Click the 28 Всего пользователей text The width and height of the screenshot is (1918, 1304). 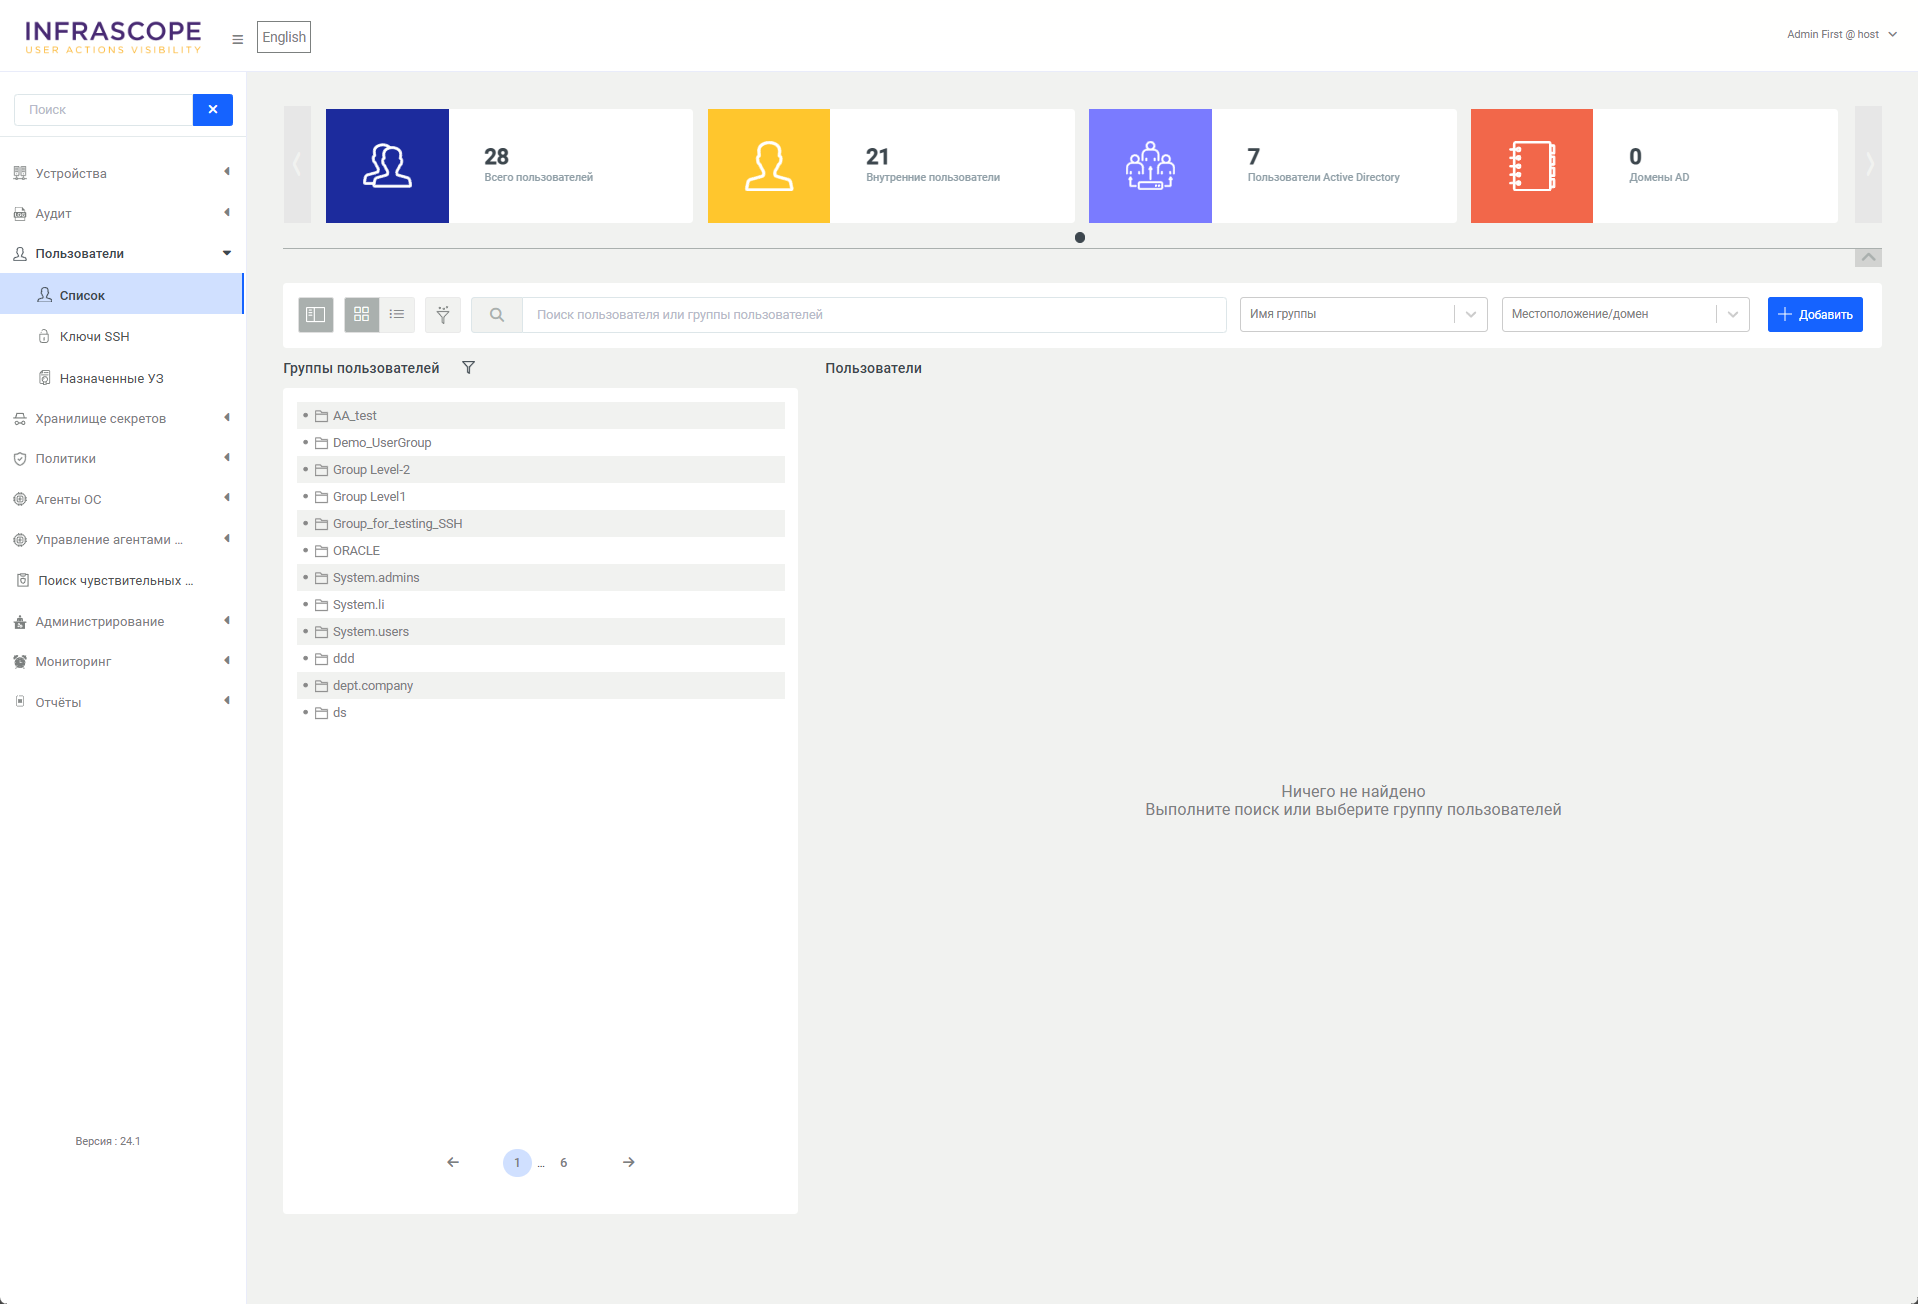tap(538, 165)
